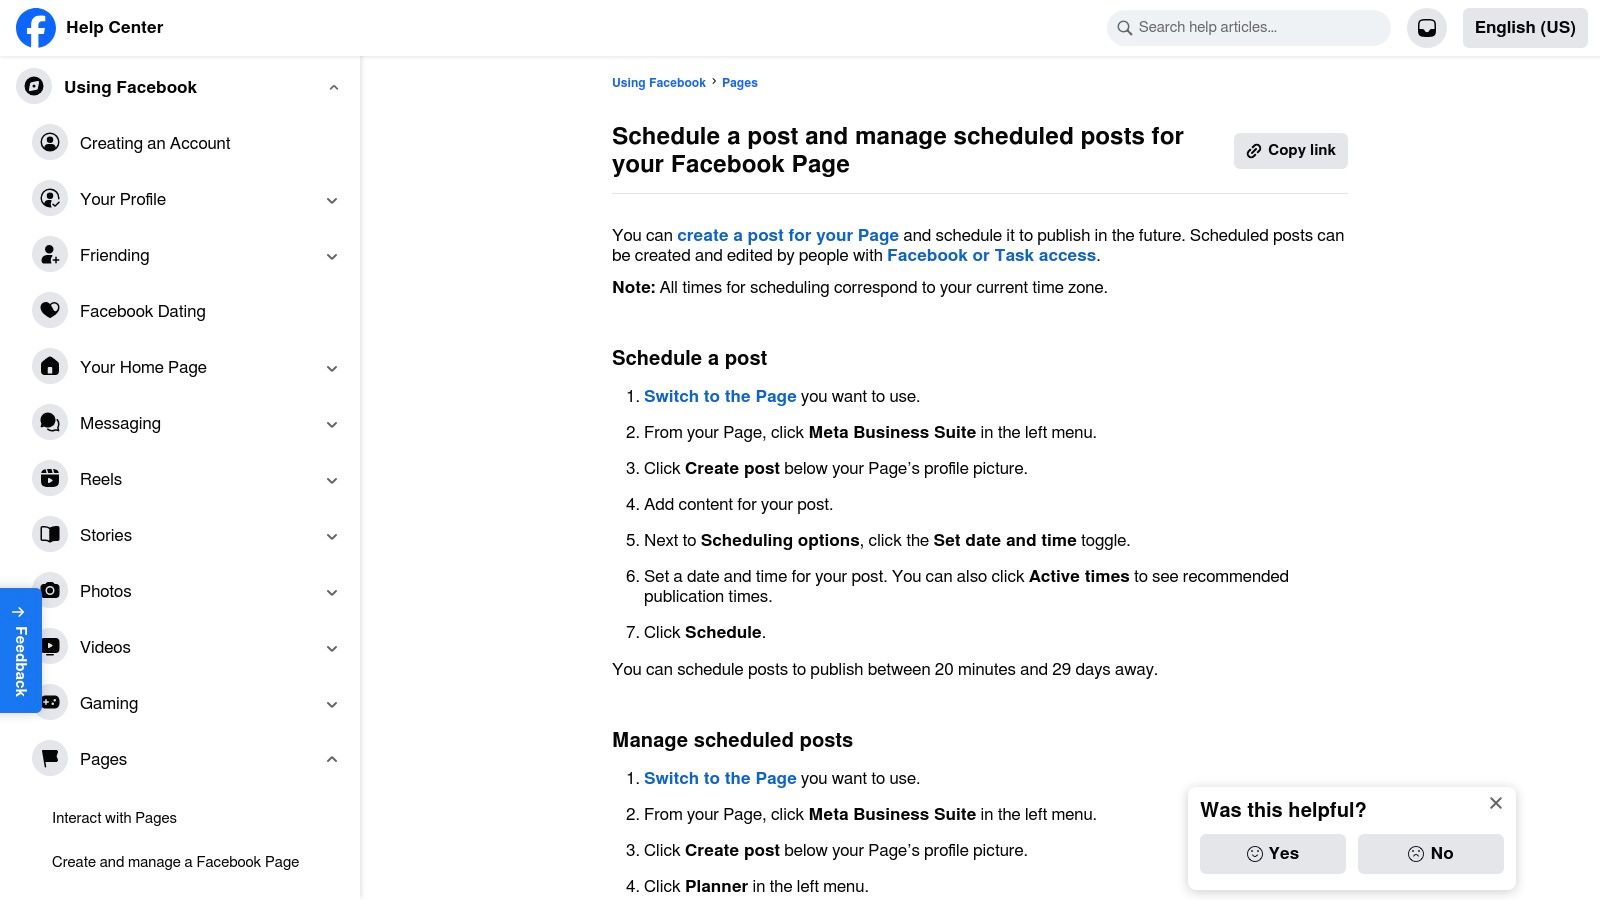Click Yes on the helpfulness survey
The width and height of the screenshot is (1600, 900).
(x=1272, y=853)
